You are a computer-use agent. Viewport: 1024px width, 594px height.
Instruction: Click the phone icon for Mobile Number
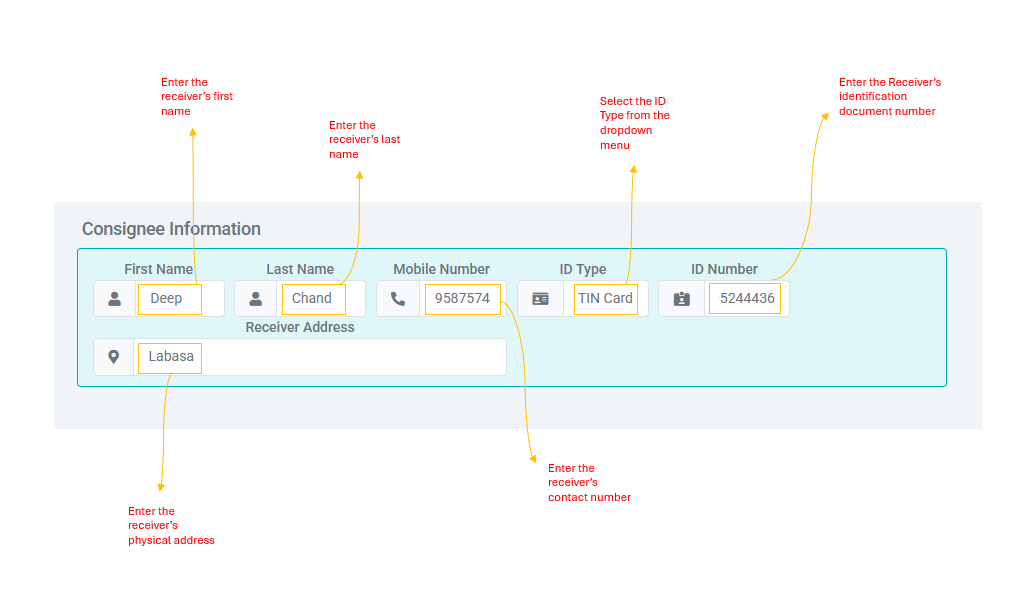[x=398, y=299]
